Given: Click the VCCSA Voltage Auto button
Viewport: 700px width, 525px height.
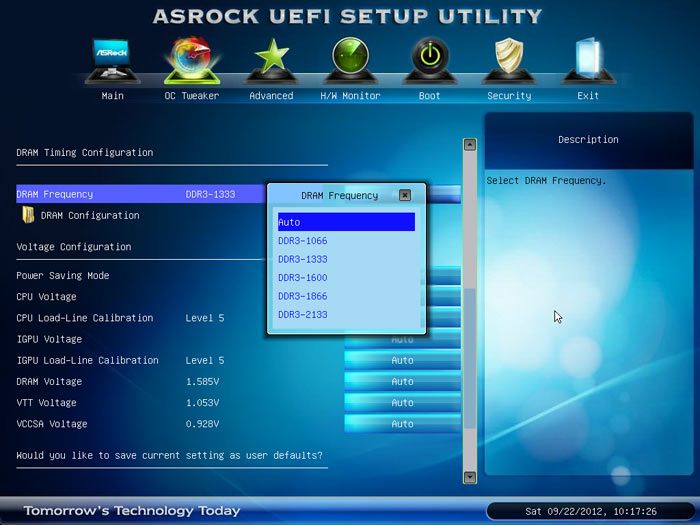Looking at the screenshot, I should 402,424.
